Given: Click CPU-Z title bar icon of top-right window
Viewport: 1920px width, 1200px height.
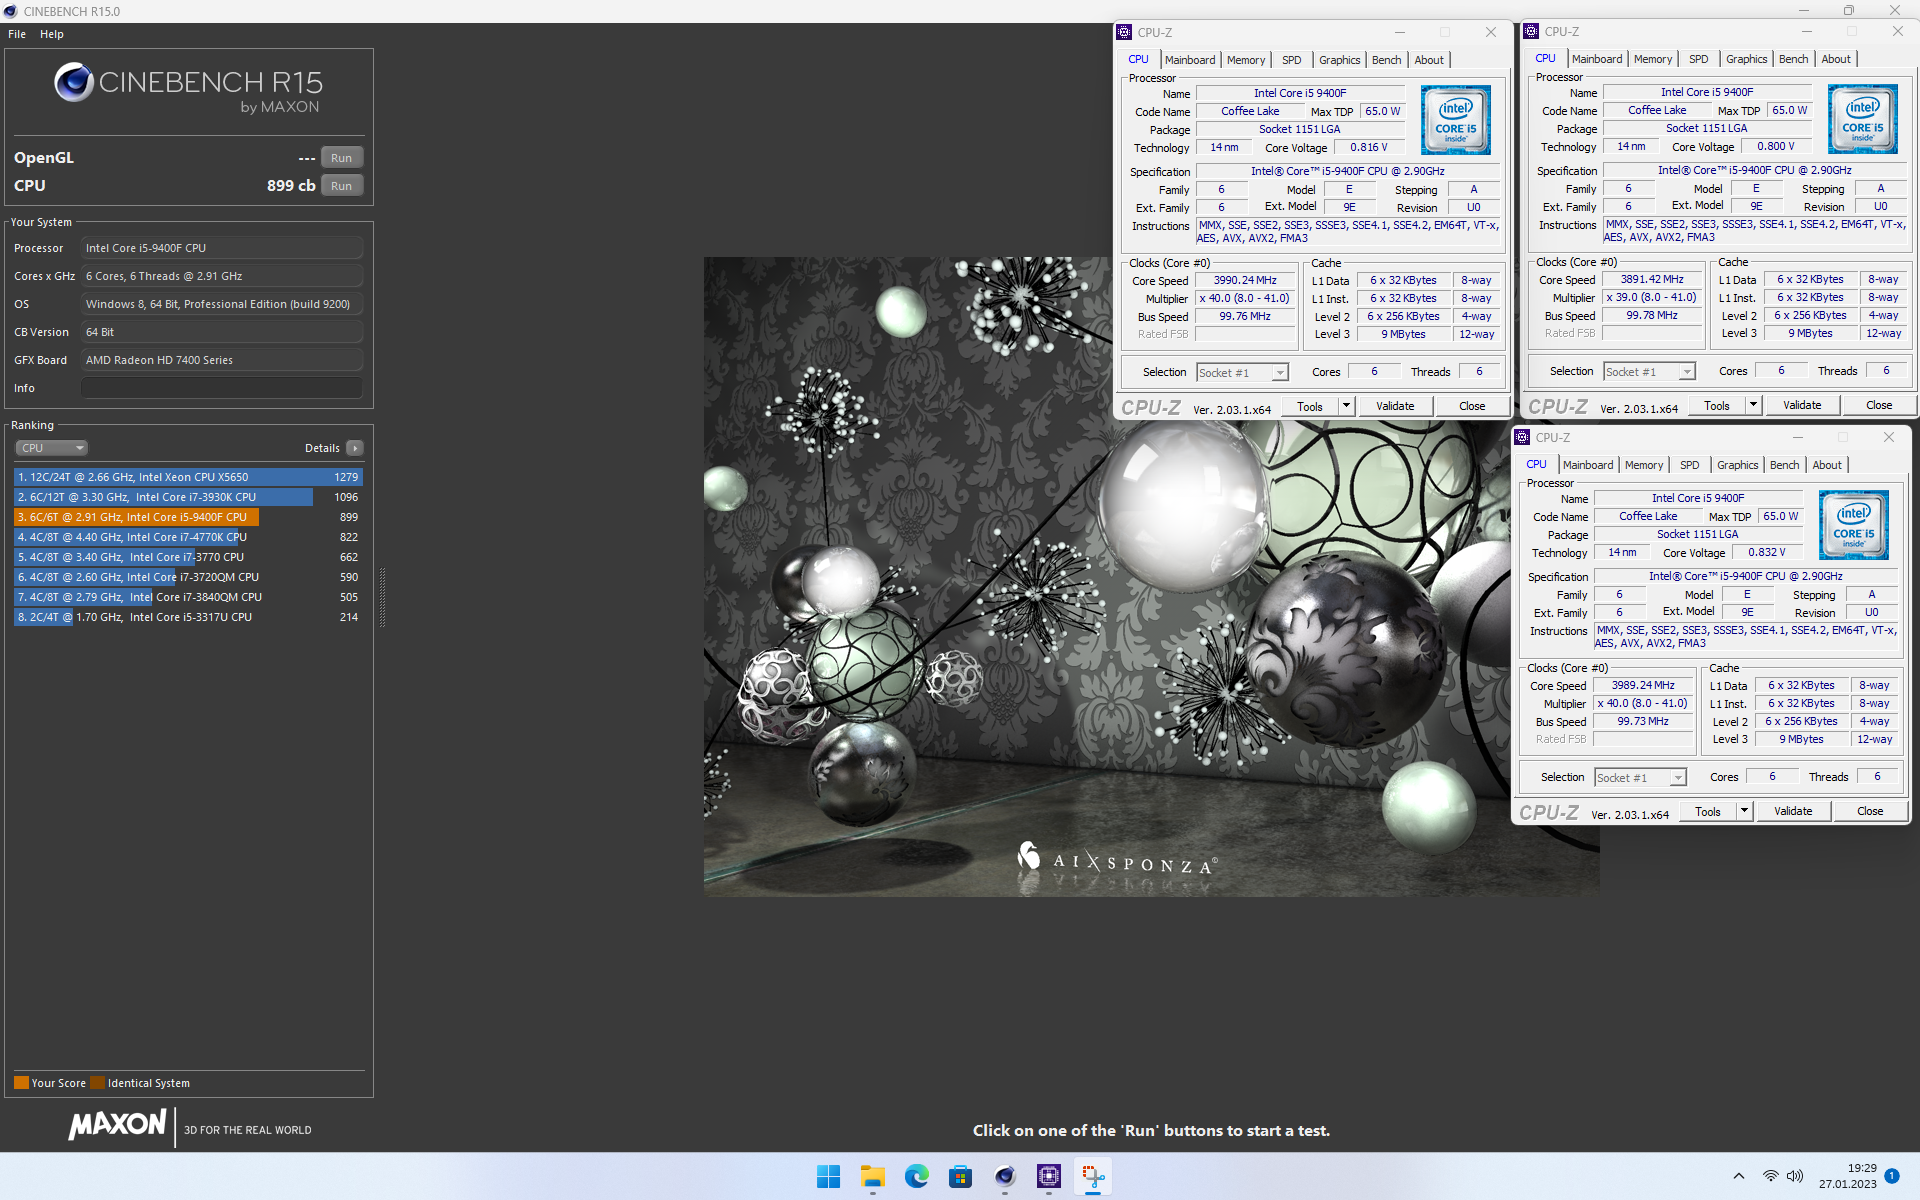Looking at the screenshot, I should click(1531, 31).
